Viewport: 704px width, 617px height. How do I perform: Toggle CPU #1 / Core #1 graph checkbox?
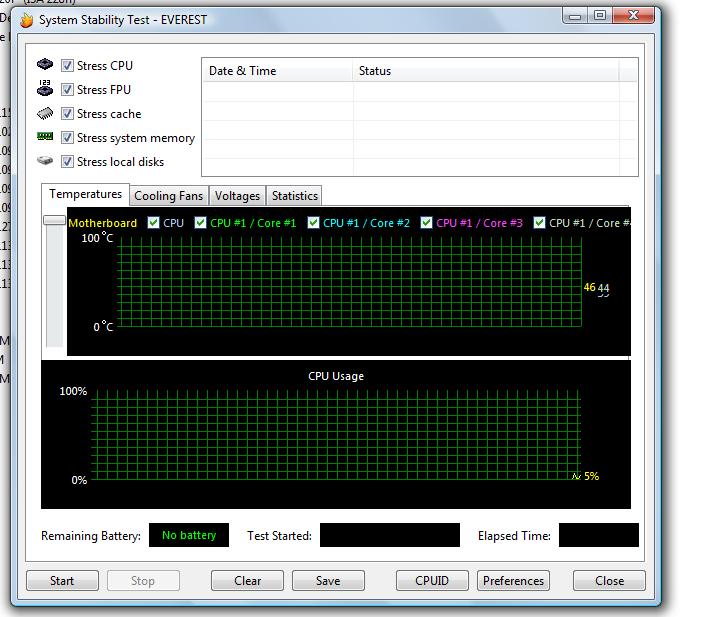(x=200, y=223)
